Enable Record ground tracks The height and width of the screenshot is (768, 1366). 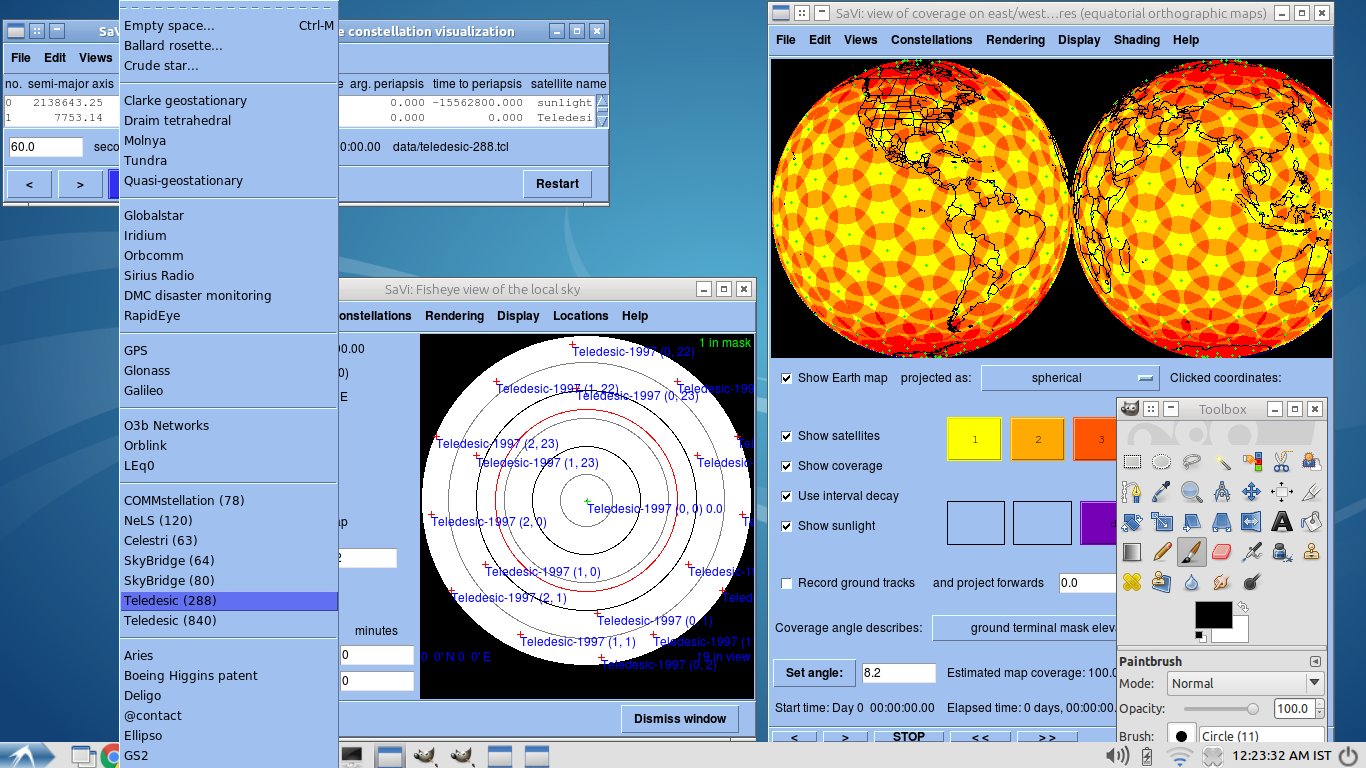(x=787, y=583)
